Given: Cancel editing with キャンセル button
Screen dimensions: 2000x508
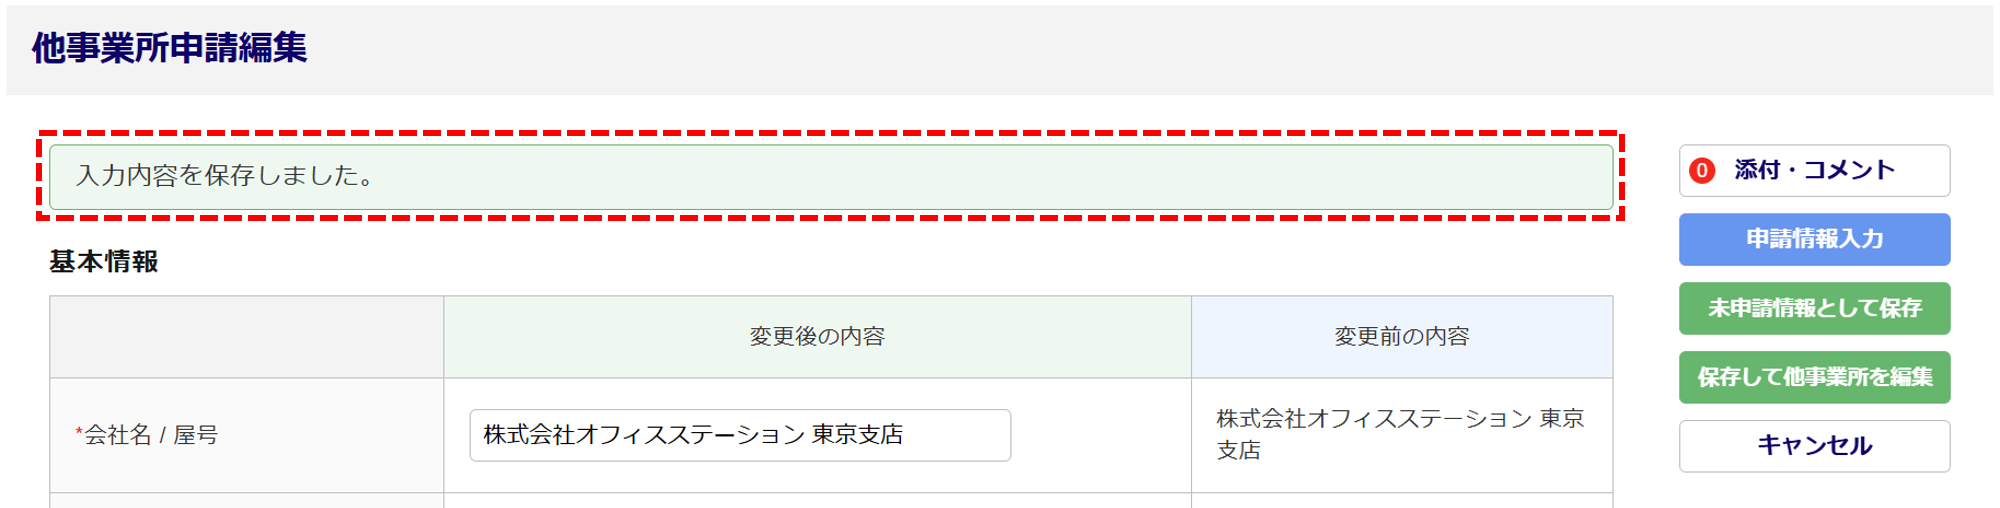Looking at the screenshot, I should click(1813, 446).
